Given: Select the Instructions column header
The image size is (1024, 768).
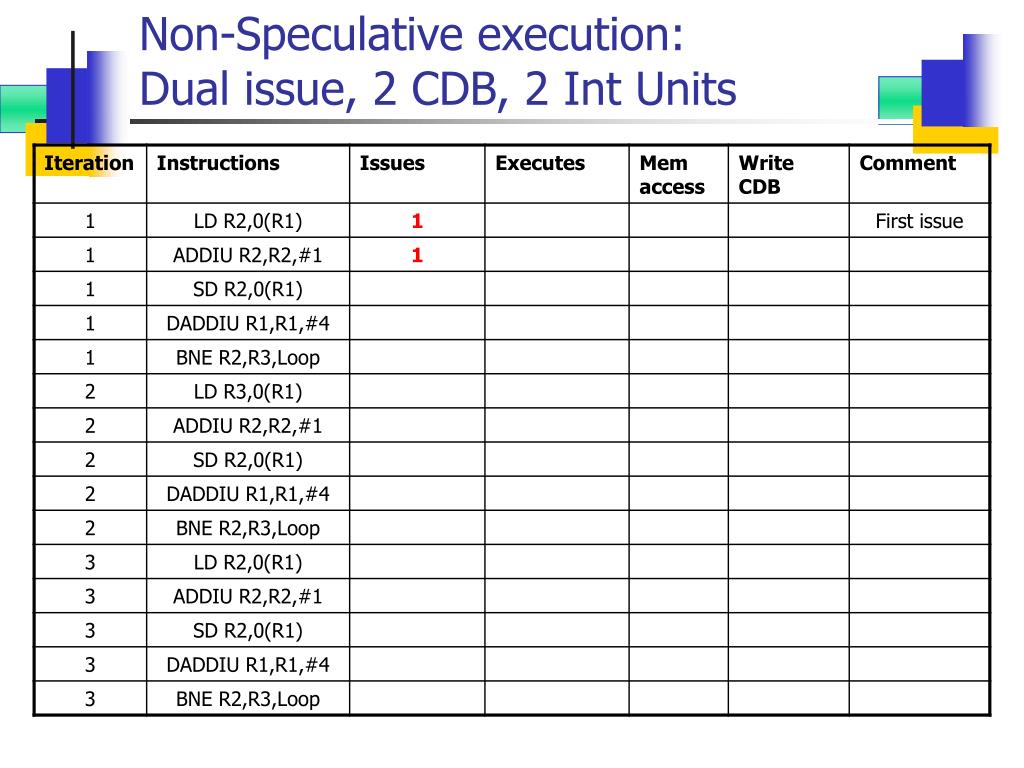Looking at the screenshot, I should (x=218, y=163).
